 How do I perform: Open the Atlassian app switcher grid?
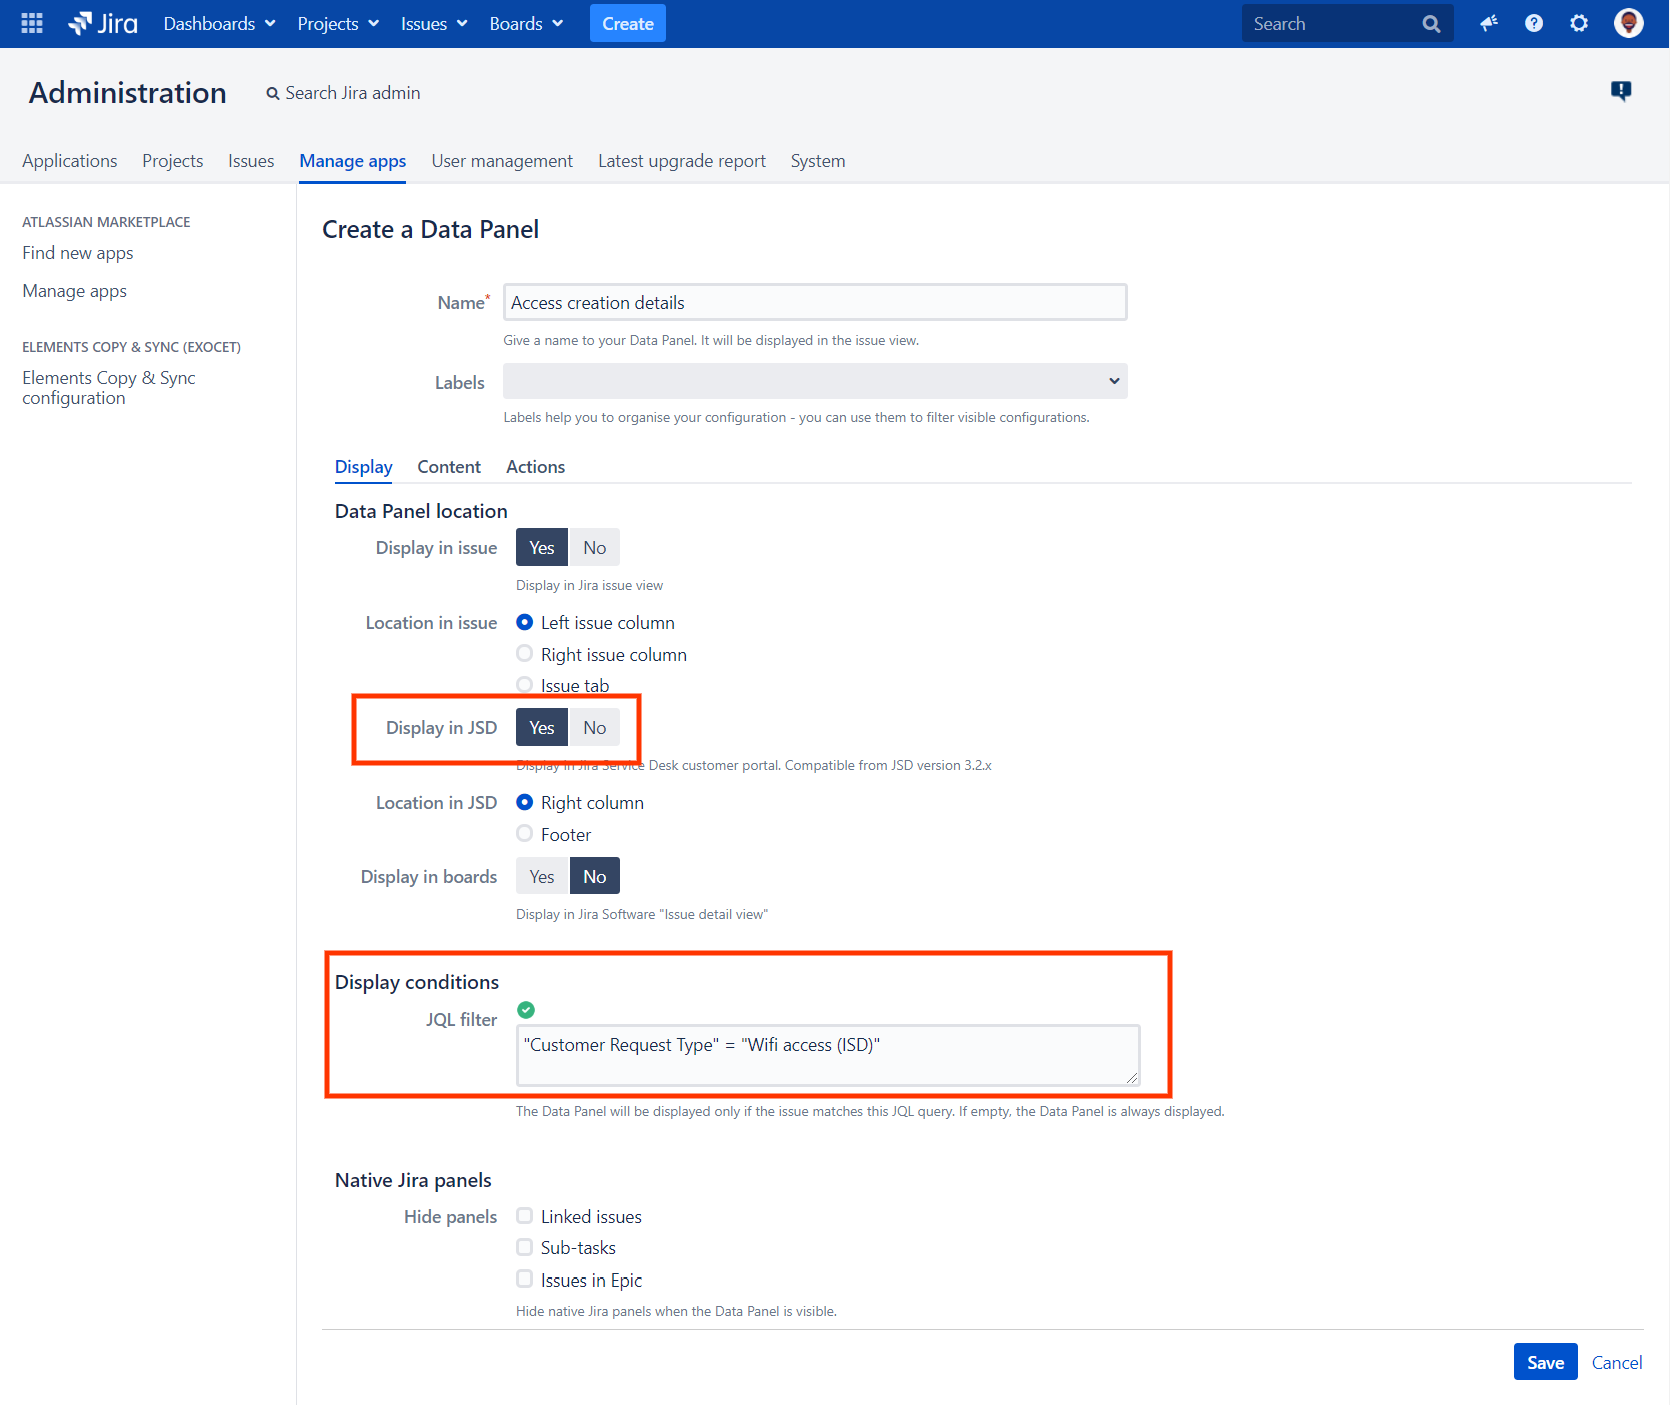30,22
